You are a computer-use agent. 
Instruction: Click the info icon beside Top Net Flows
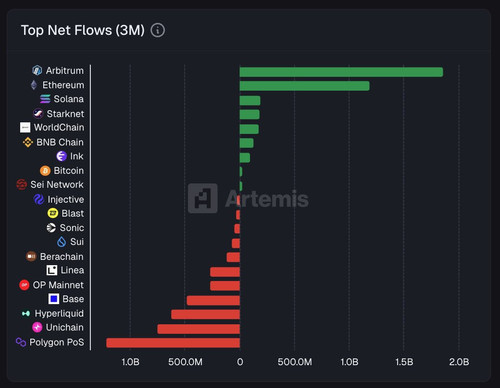pyautogui.click(x=158, y=30)
